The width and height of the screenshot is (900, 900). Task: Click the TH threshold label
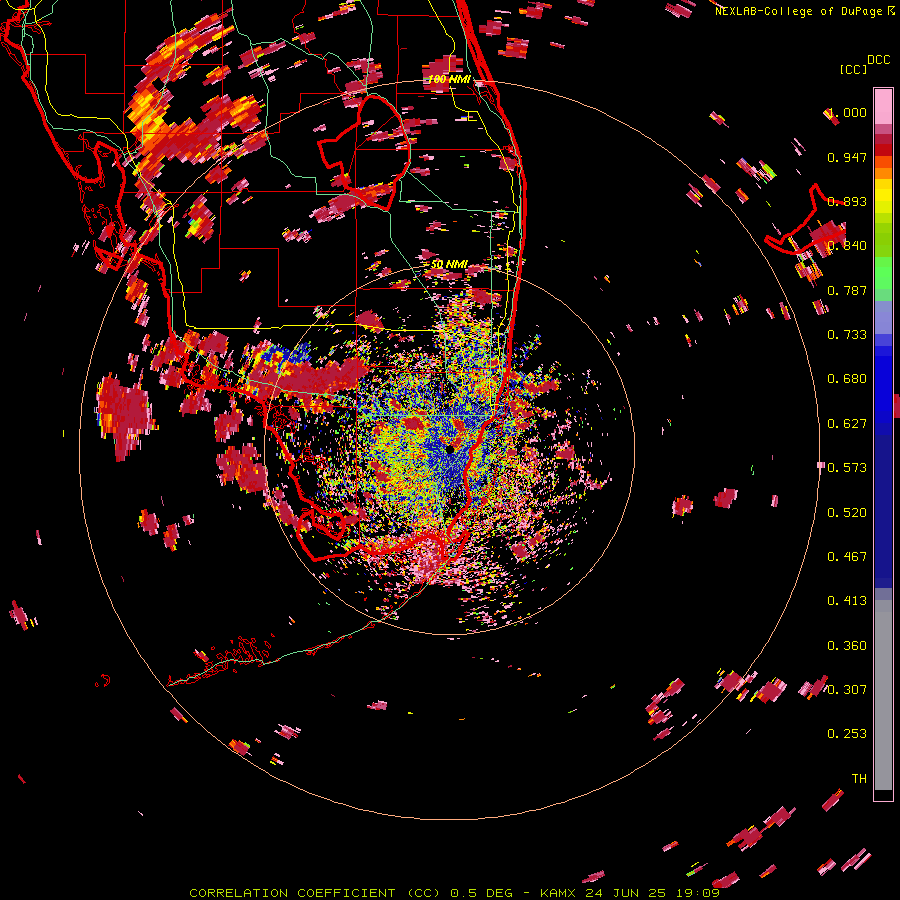pos(859,779)
